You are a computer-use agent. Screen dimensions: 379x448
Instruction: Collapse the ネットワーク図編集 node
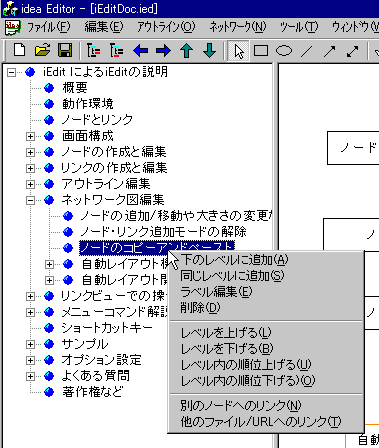[x=30, y=200]
